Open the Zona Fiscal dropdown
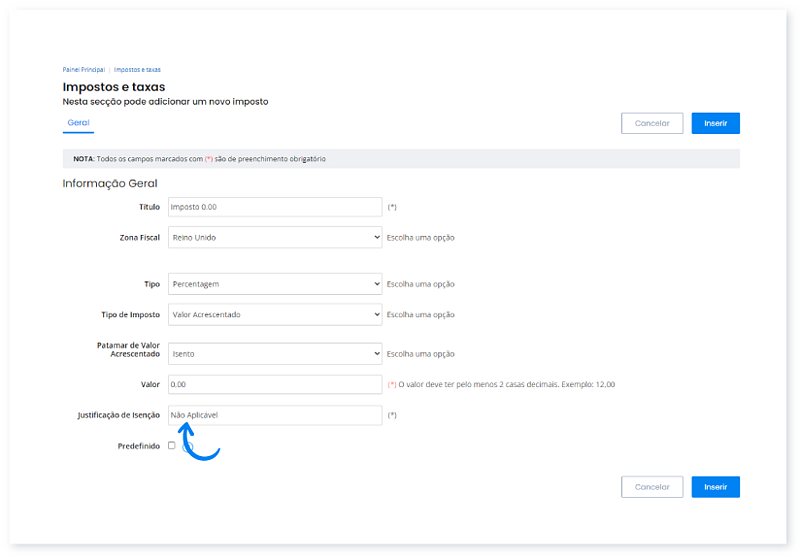 pyautogui.click(x=274, y=238)
